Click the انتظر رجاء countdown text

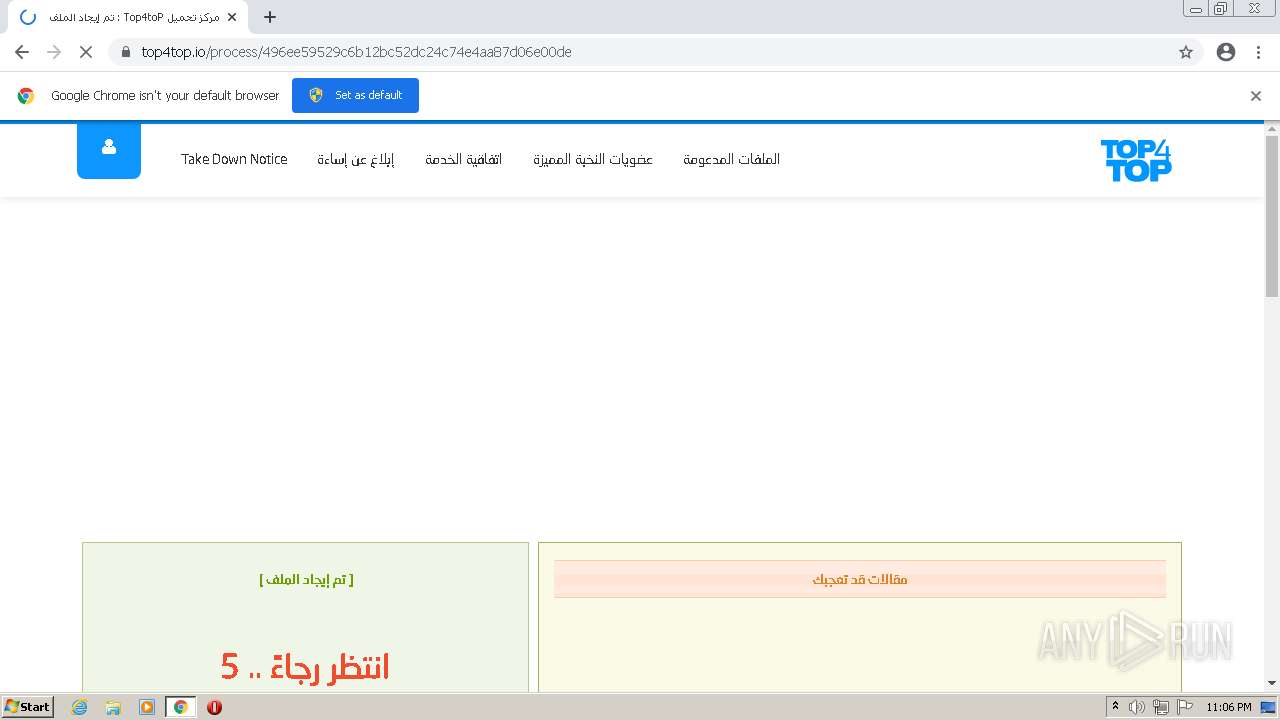(305, 666)
